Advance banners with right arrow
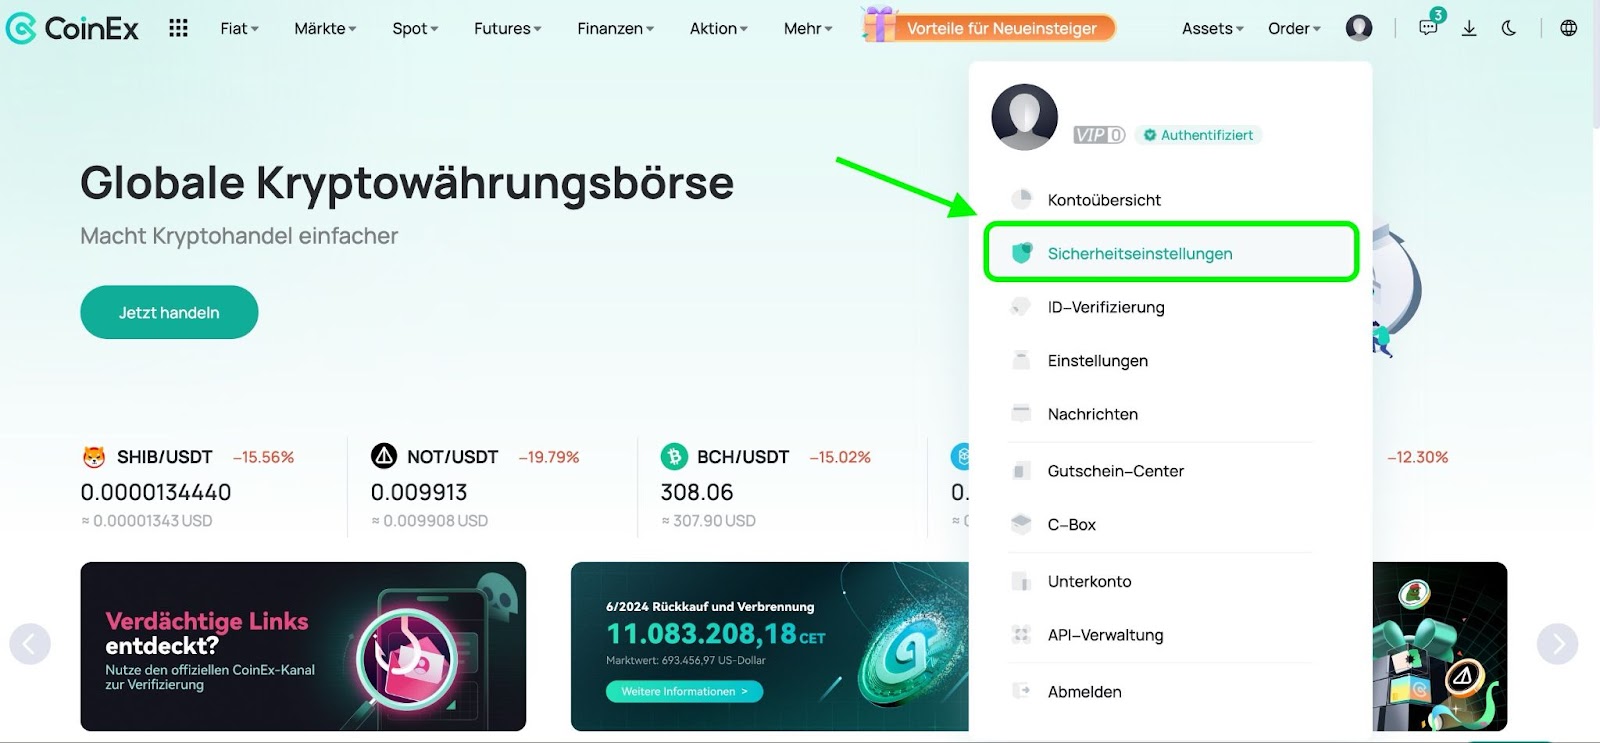 point(1558,644)
